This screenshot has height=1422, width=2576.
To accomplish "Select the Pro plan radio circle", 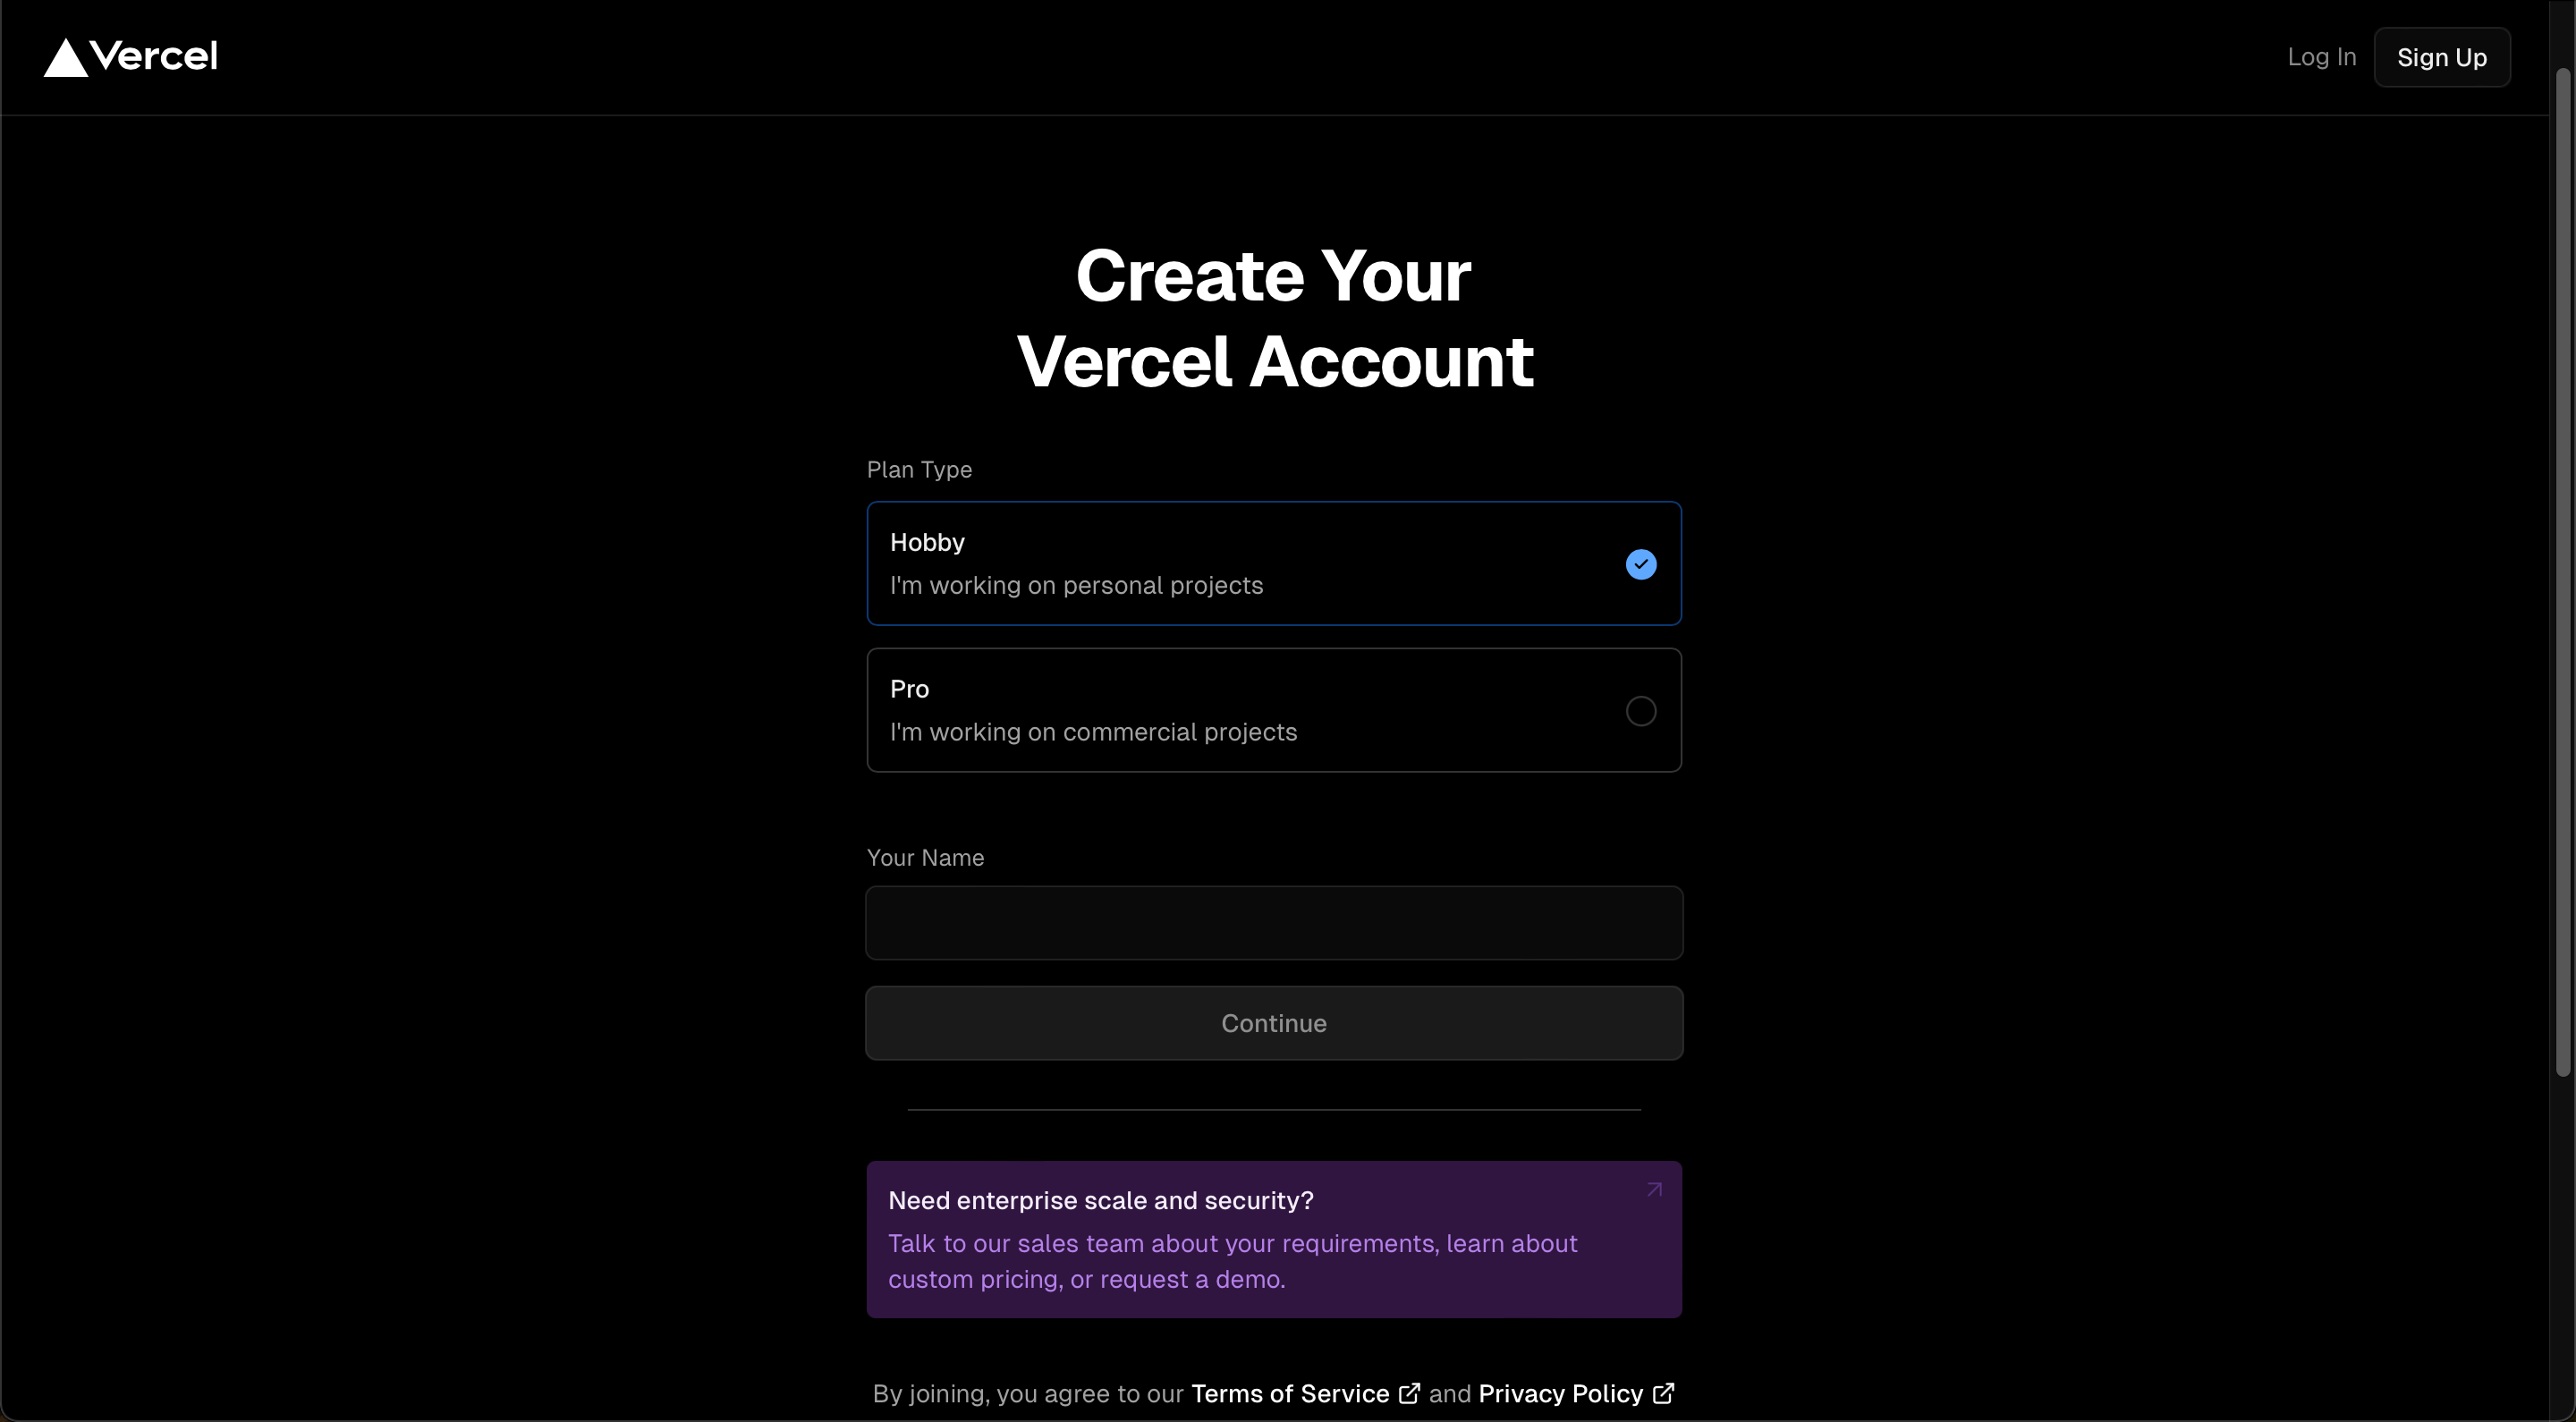I will click(x=1640, y=711).
